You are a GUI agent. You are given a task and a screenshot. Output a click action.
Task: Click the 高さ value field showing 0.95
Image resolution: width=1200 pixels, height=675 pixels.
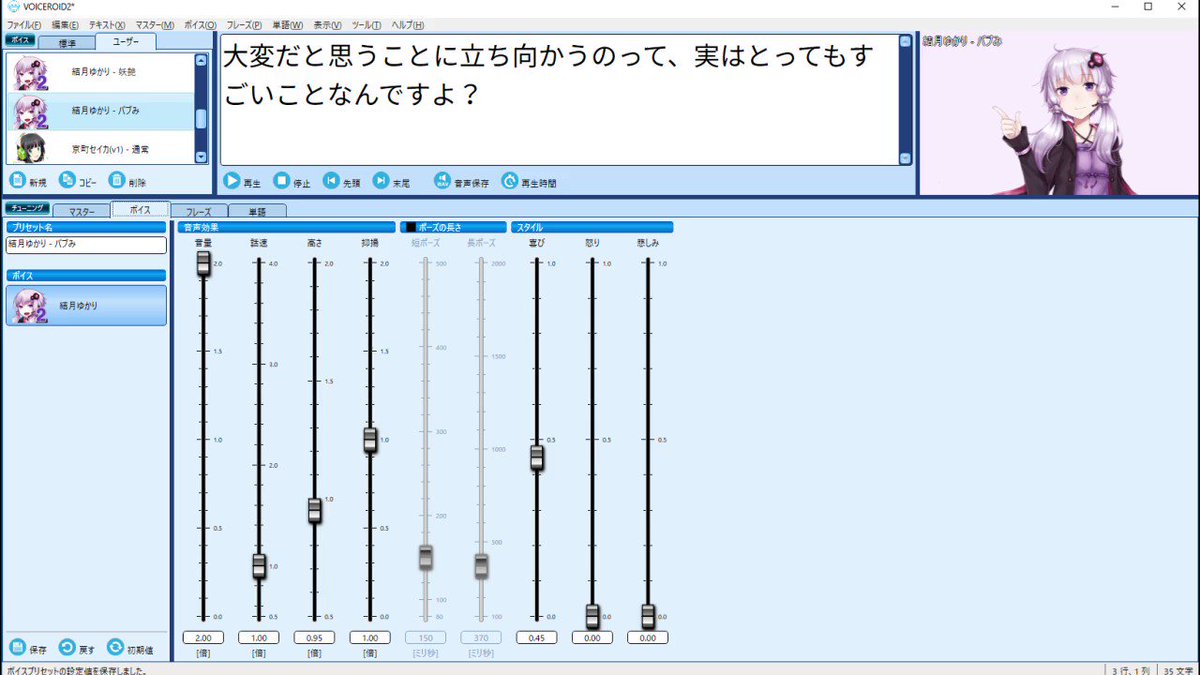314,637
